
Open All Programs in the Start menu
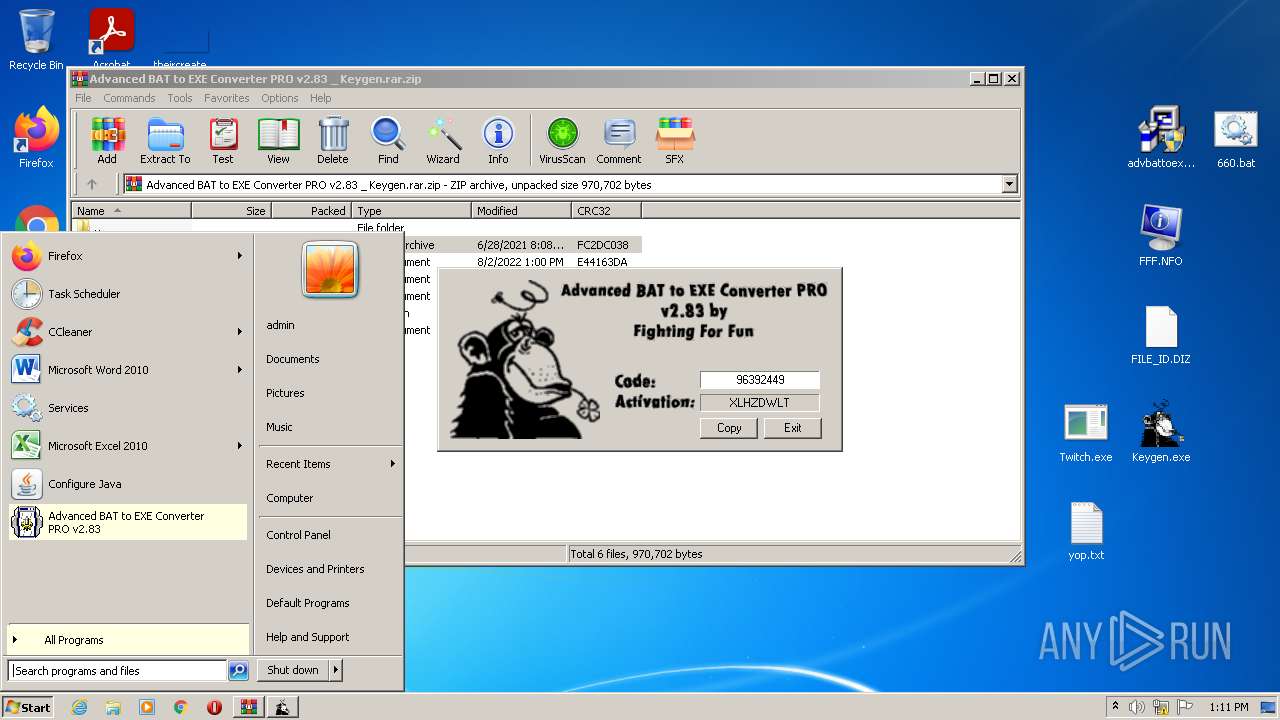[128, 640]
